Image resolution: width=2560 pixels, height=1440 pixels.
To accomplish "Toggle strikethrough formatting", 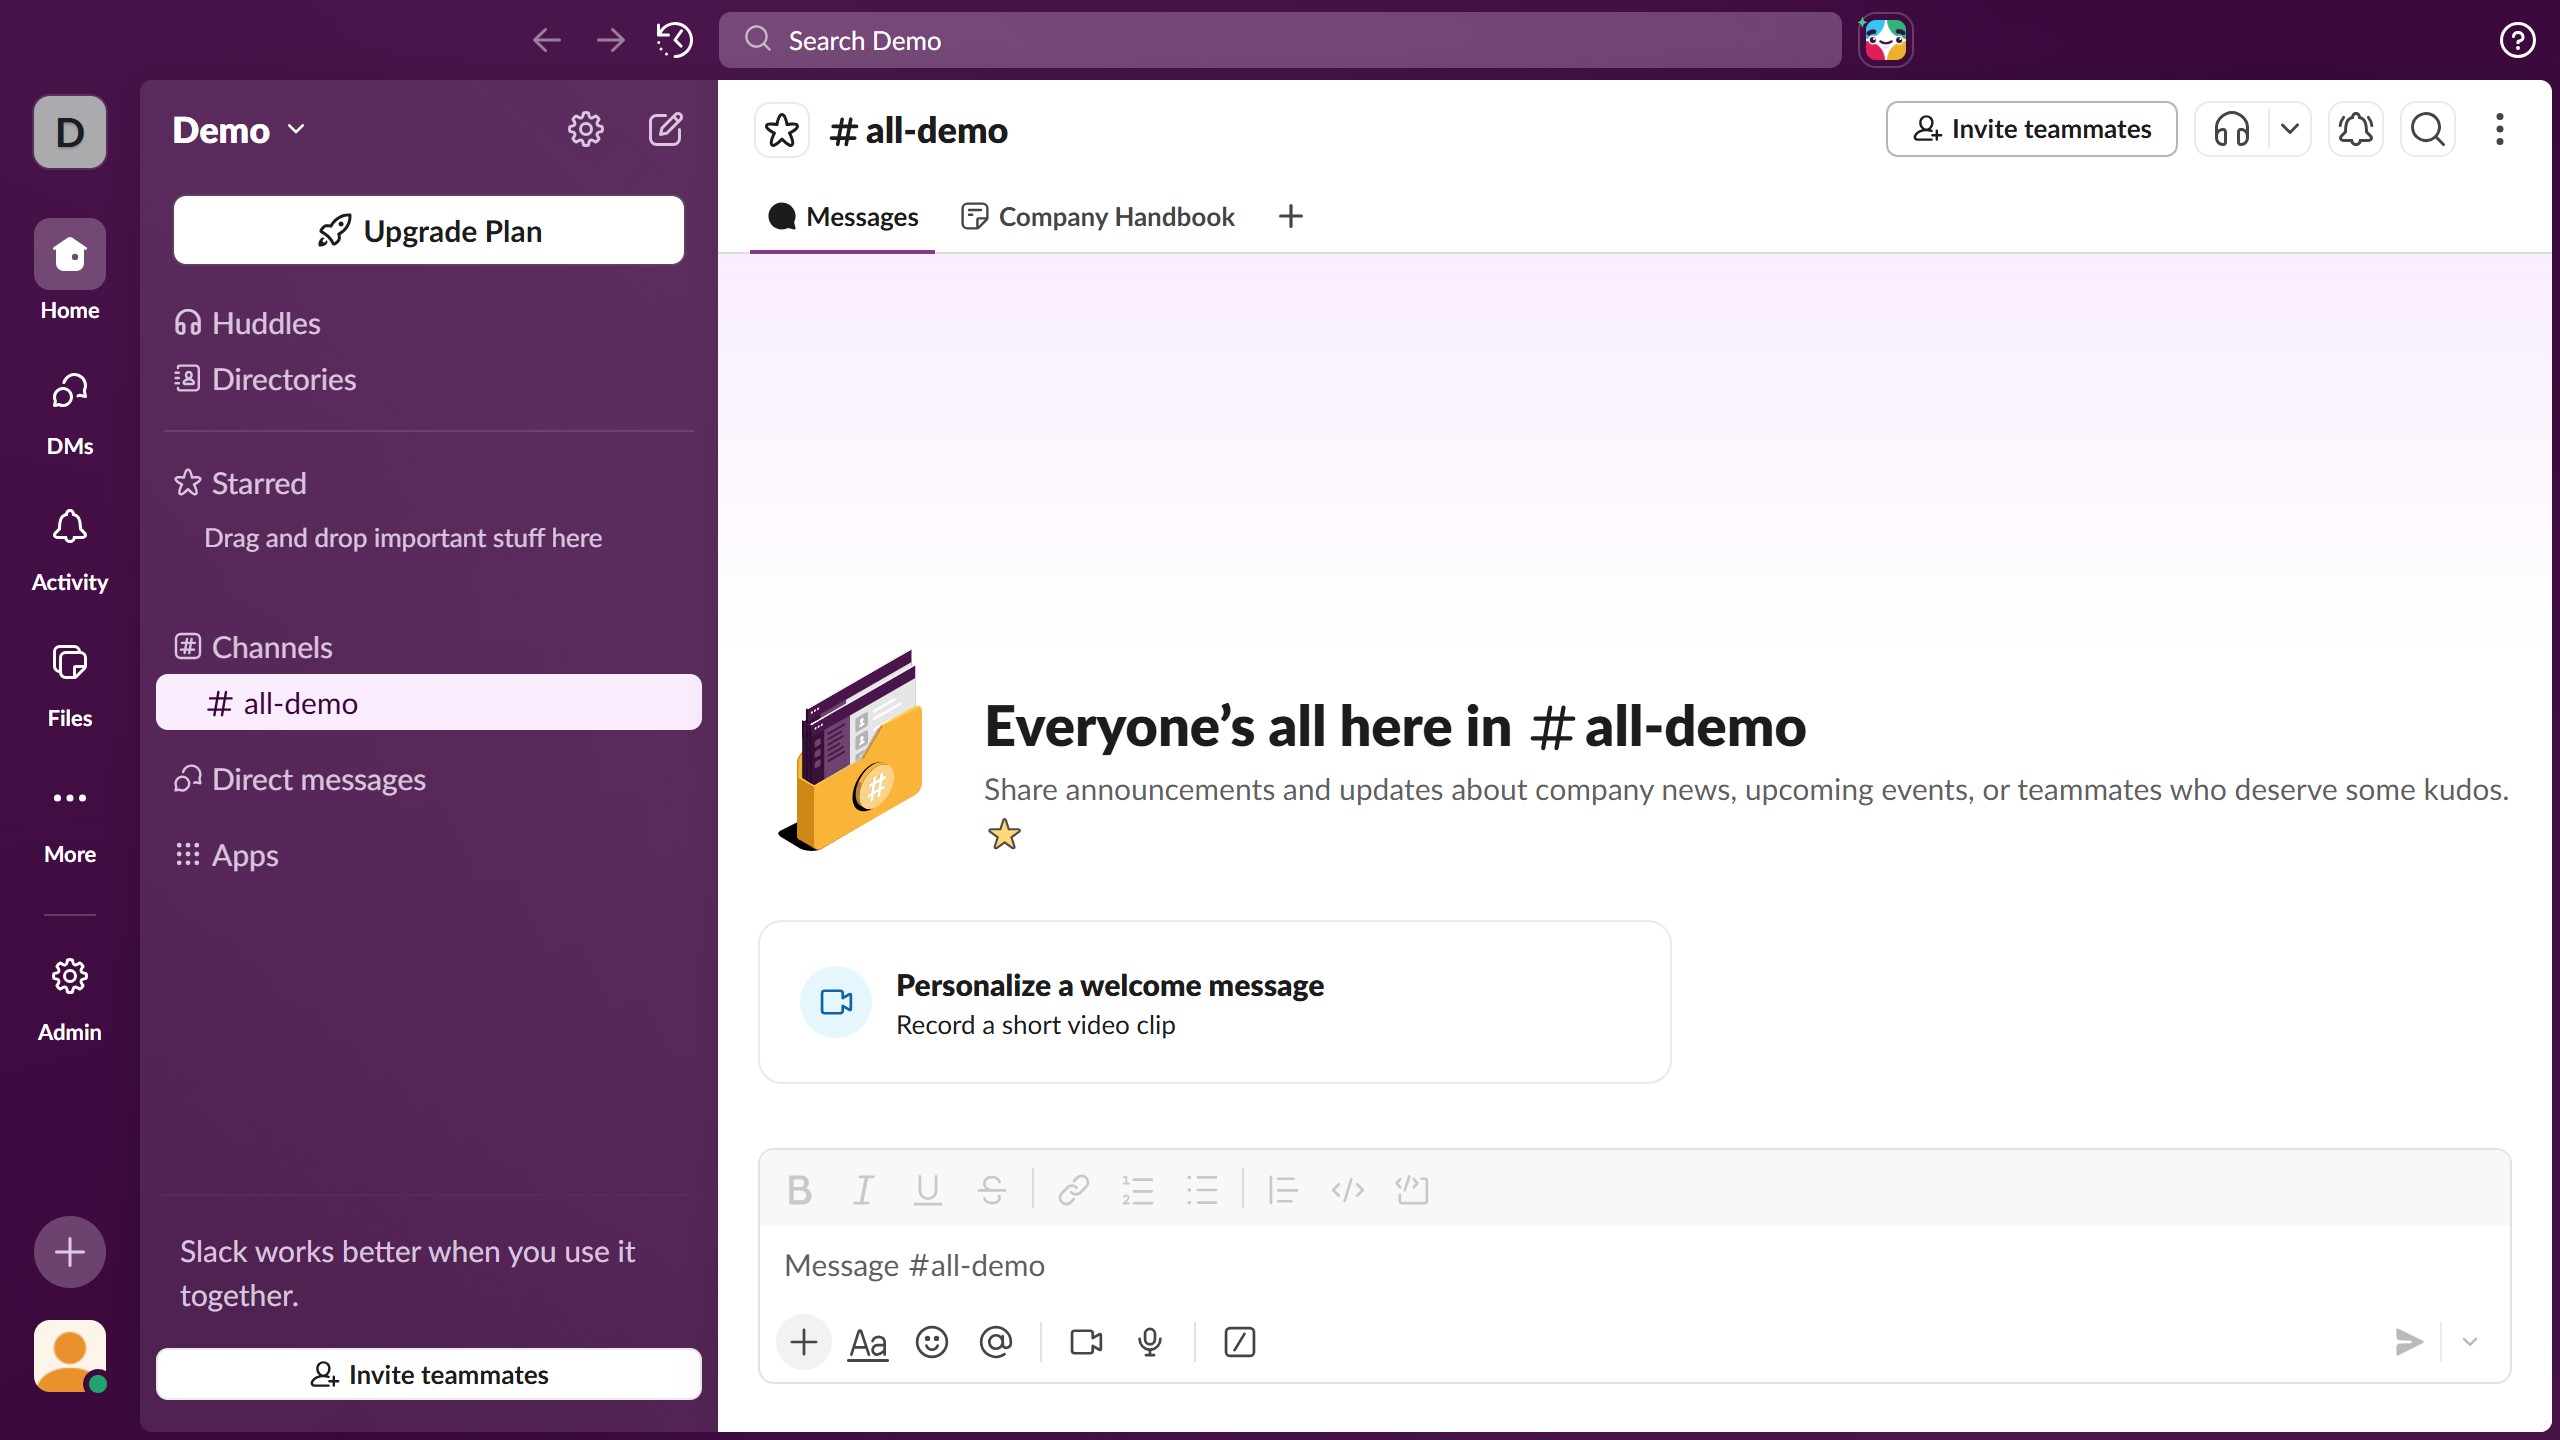I will point(991,1190).
